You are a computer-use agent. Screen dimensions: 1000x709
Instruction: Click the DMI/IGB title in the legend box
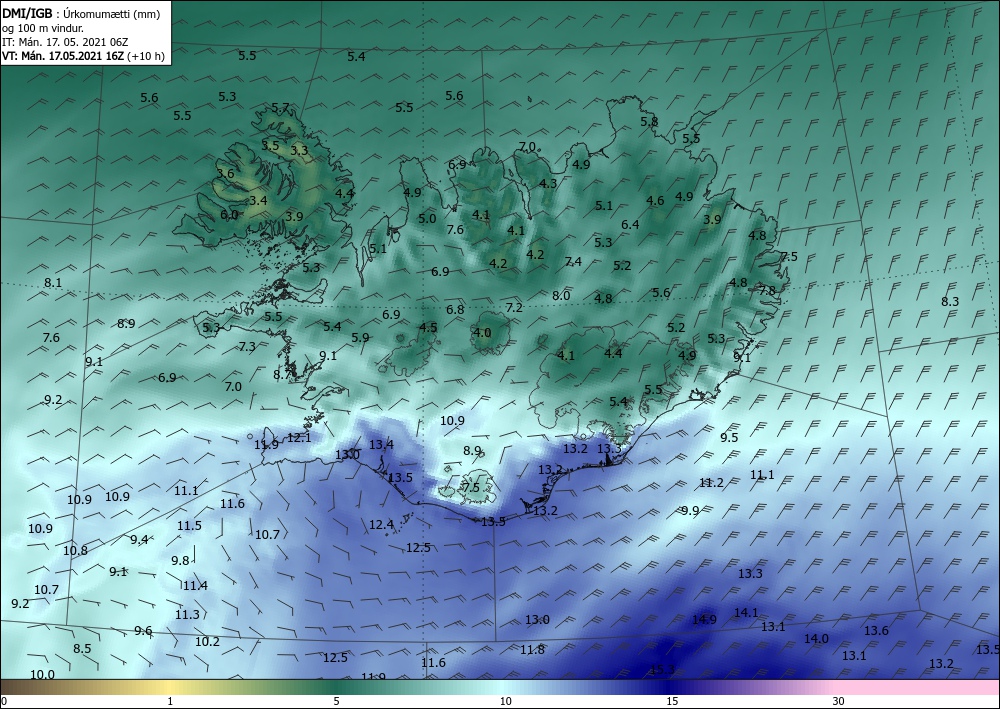tap(26, 13)
